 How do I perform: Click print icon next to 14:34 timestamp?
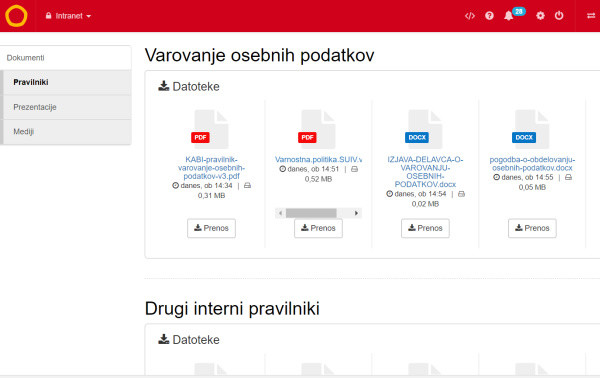click(247, 186)
